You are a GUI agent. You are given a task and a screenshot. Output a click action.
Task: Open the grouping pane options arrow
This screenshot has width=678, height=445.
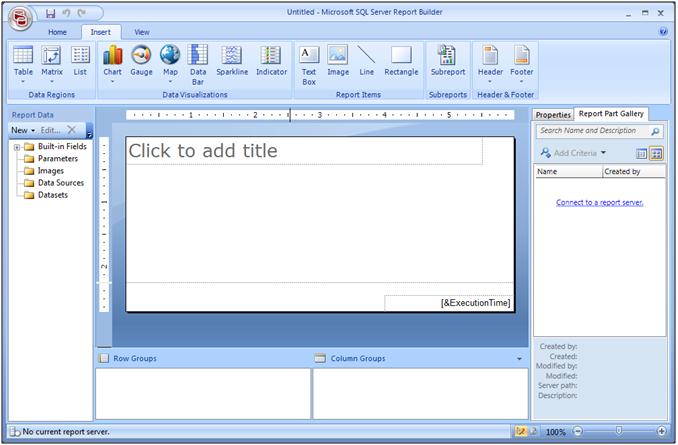[519, 359]
